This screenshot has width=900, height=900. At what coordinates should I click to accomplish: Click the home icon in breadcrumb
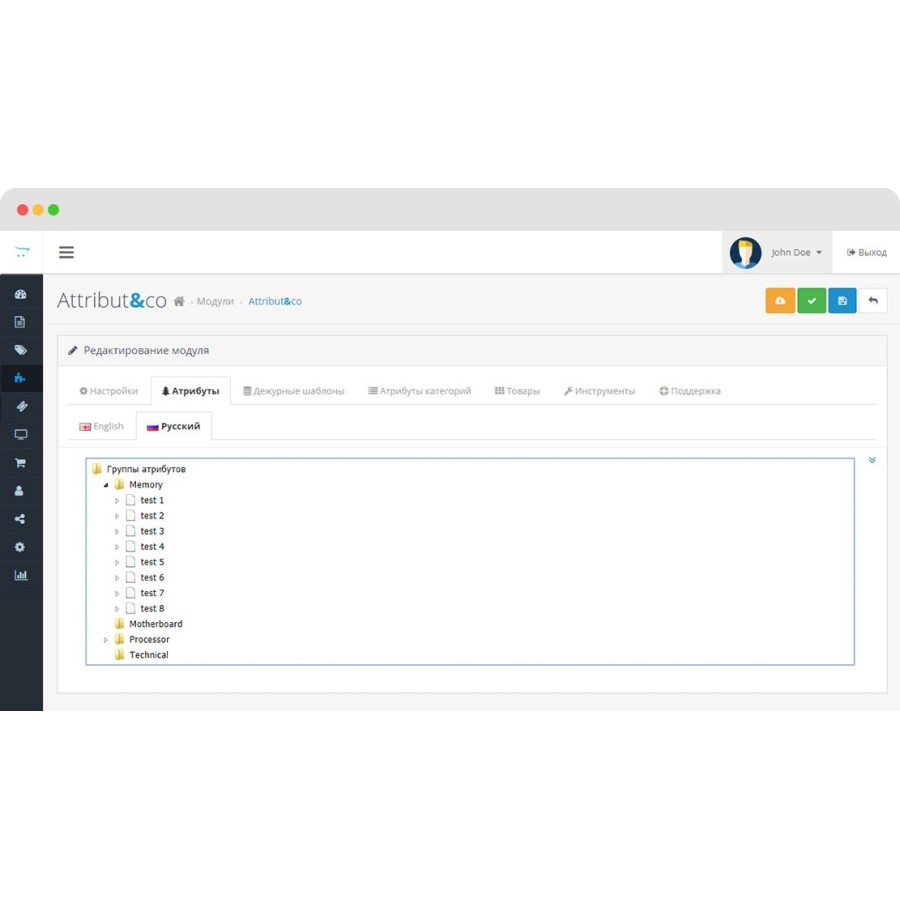pyautogui.click(x=179, y=301)
